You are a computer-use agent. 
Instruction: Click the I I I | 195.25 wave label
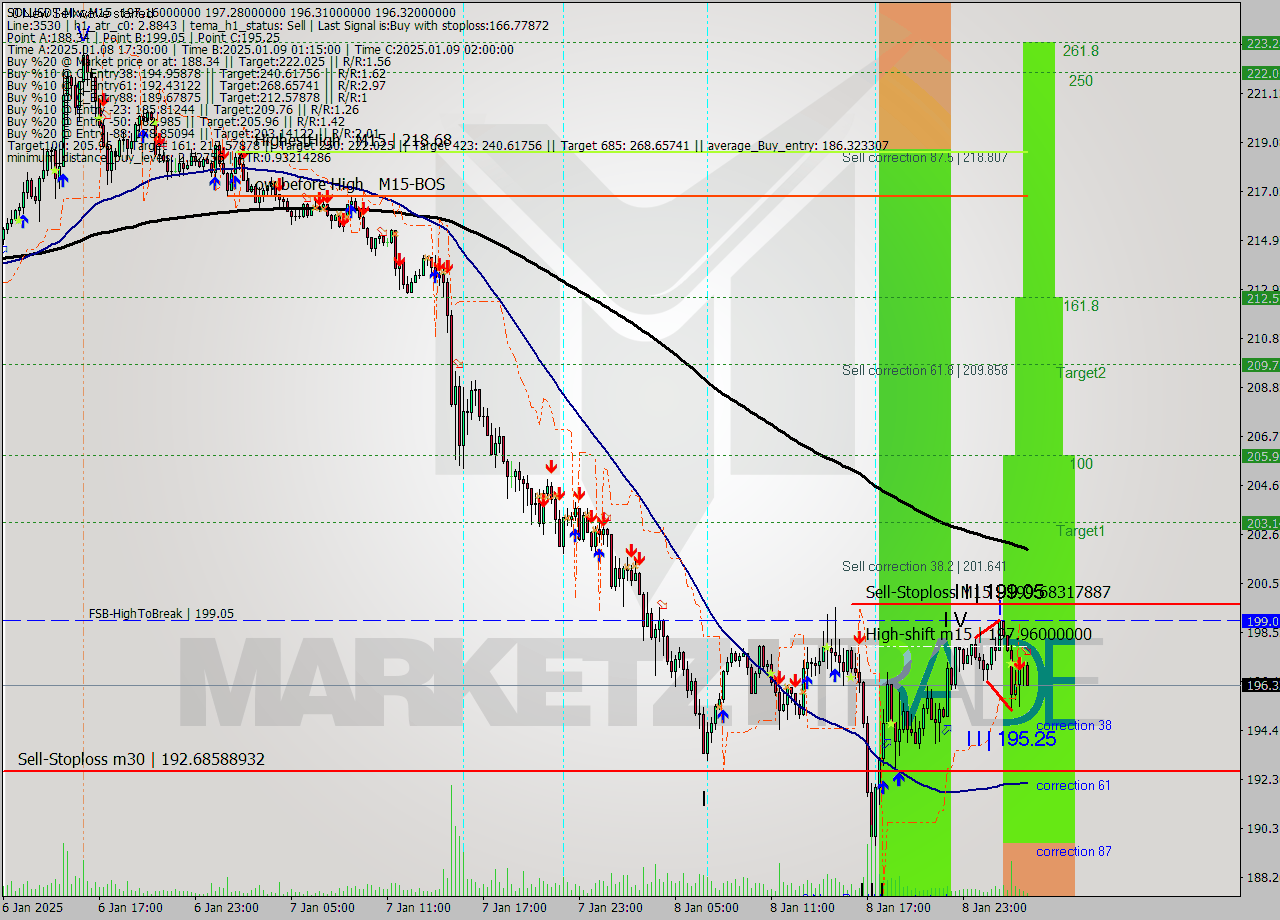(1011, 739)
